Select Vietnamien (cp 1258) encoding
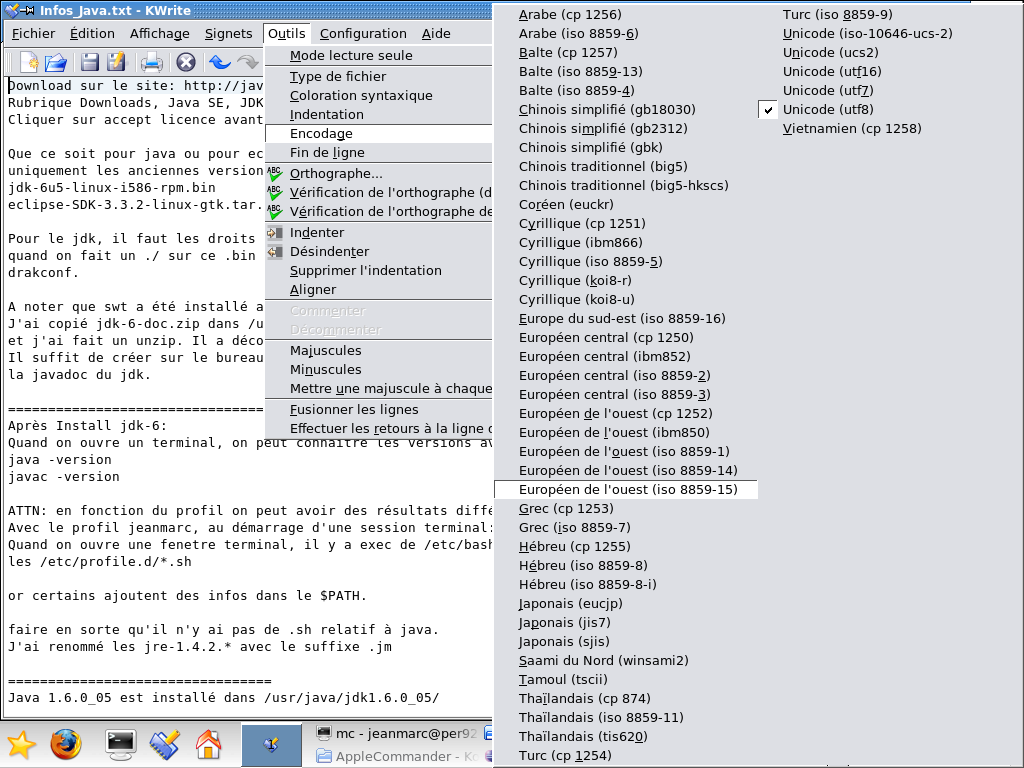The width and height of the screenshot is (1024, 768). coord(889,128)
